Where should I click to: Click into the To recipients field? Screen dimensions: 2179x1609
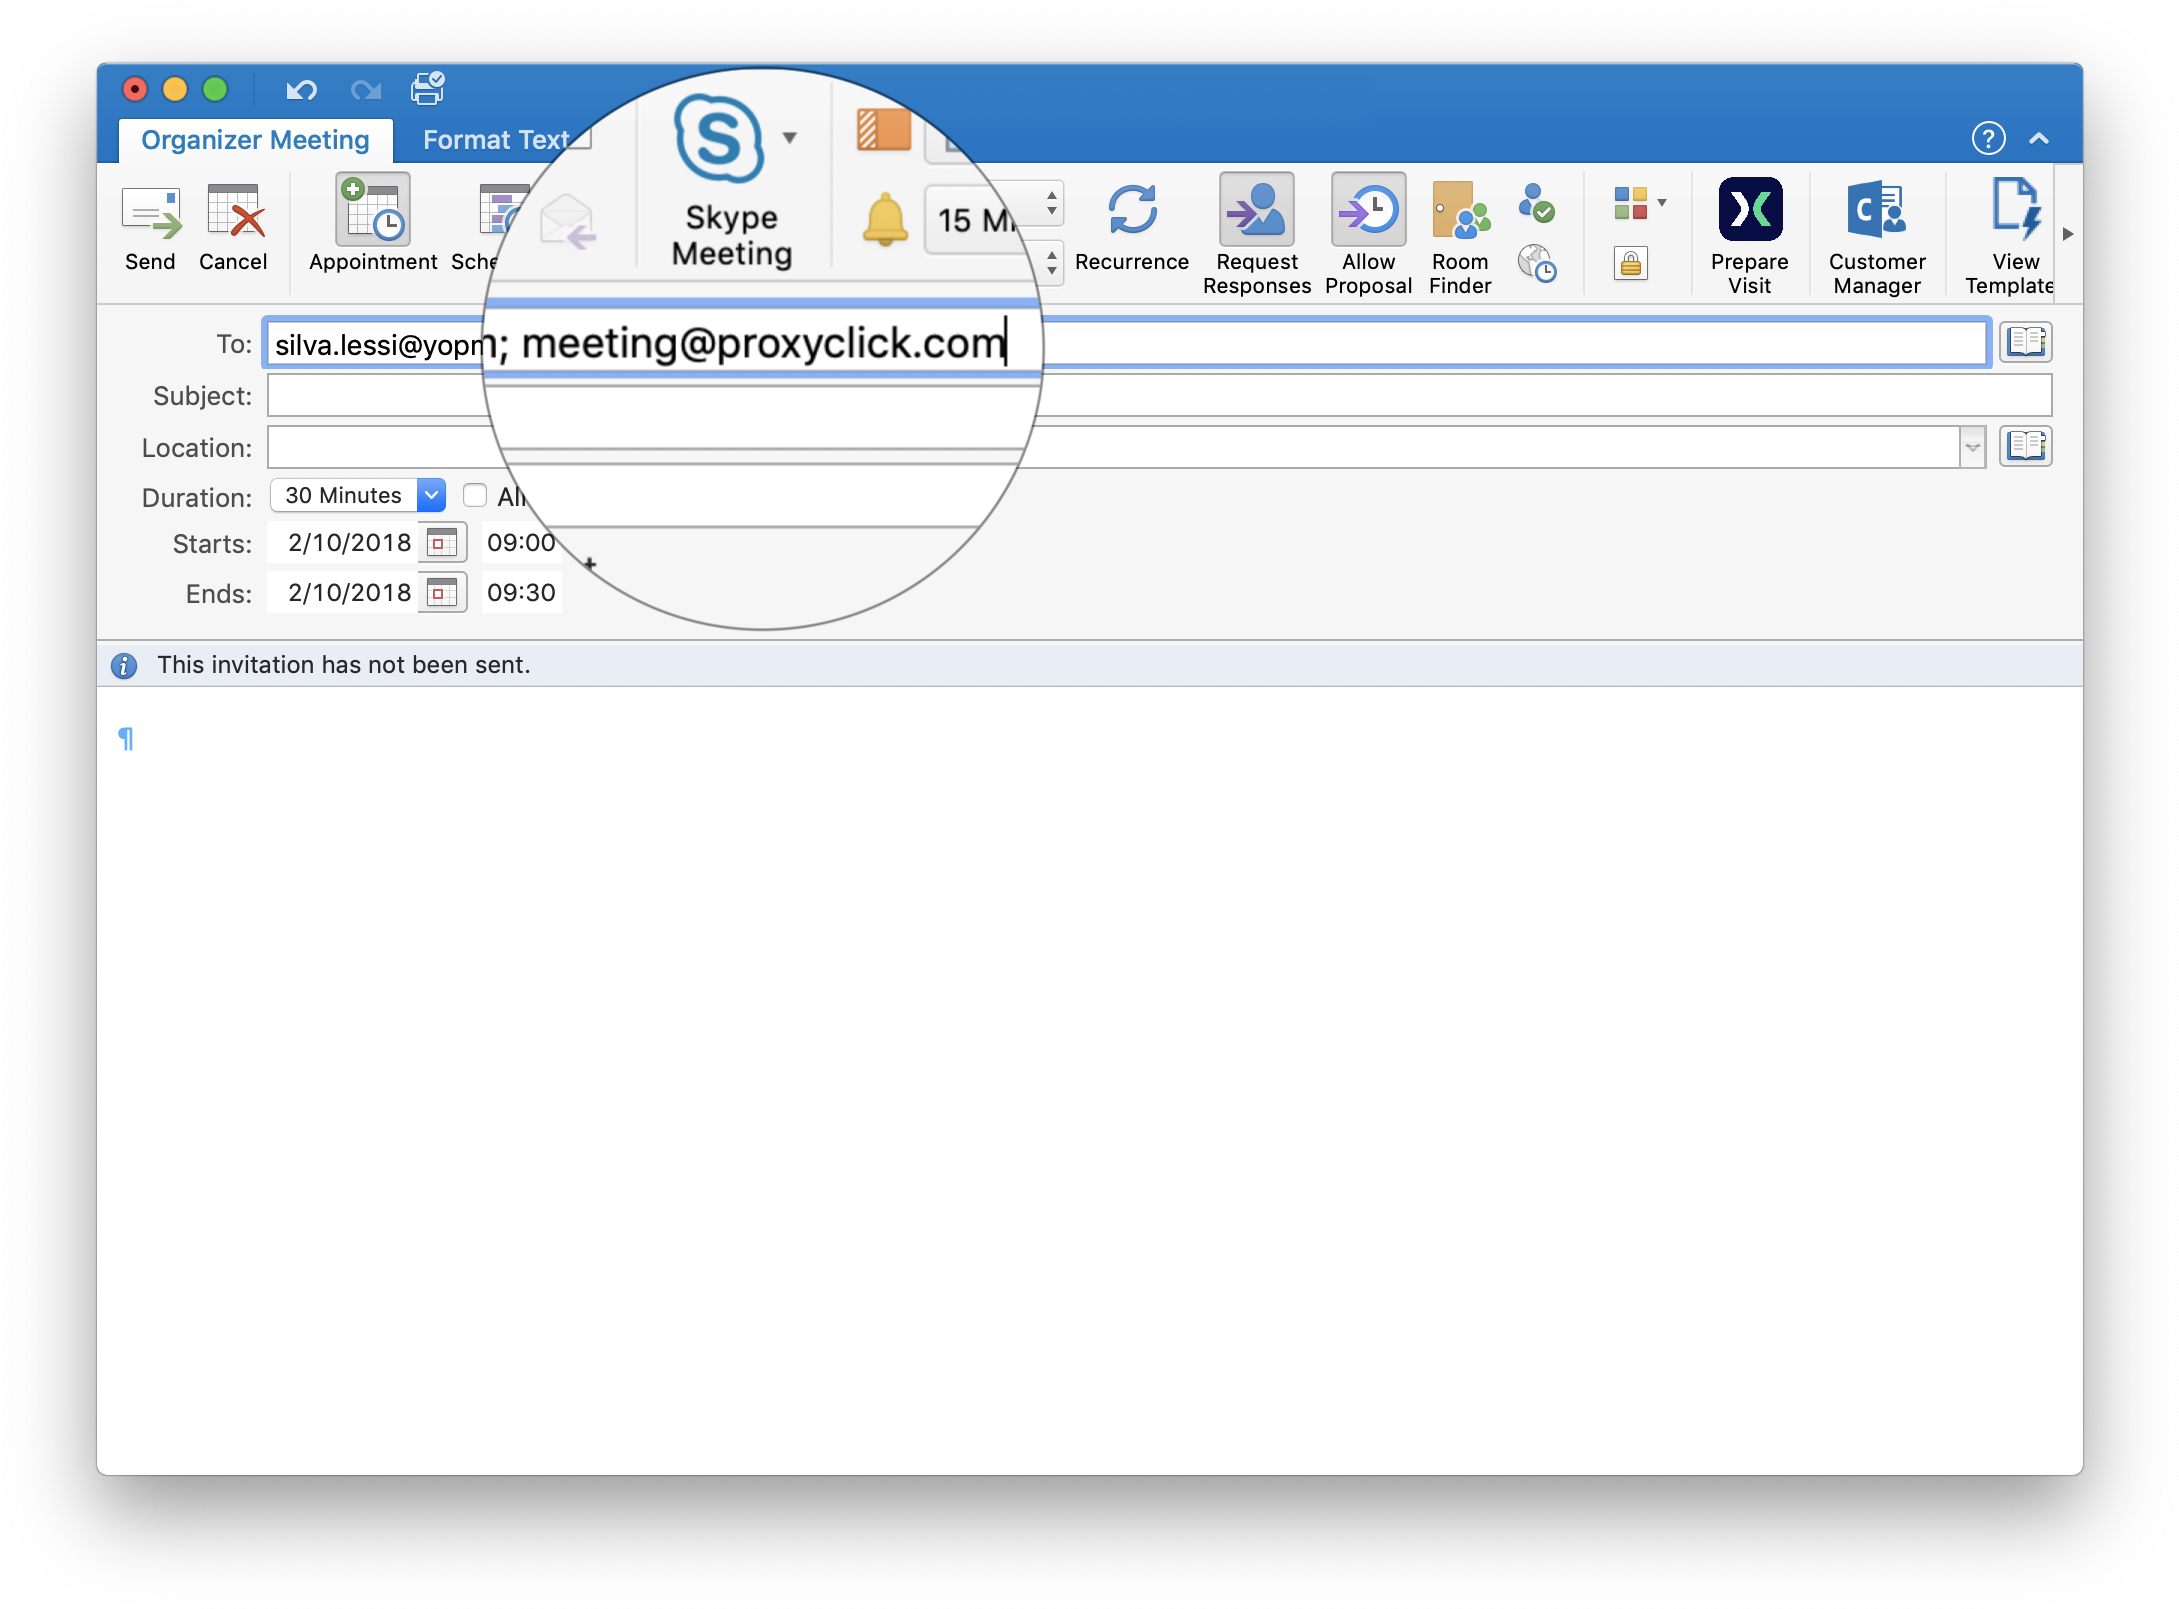pos(1127,344)
